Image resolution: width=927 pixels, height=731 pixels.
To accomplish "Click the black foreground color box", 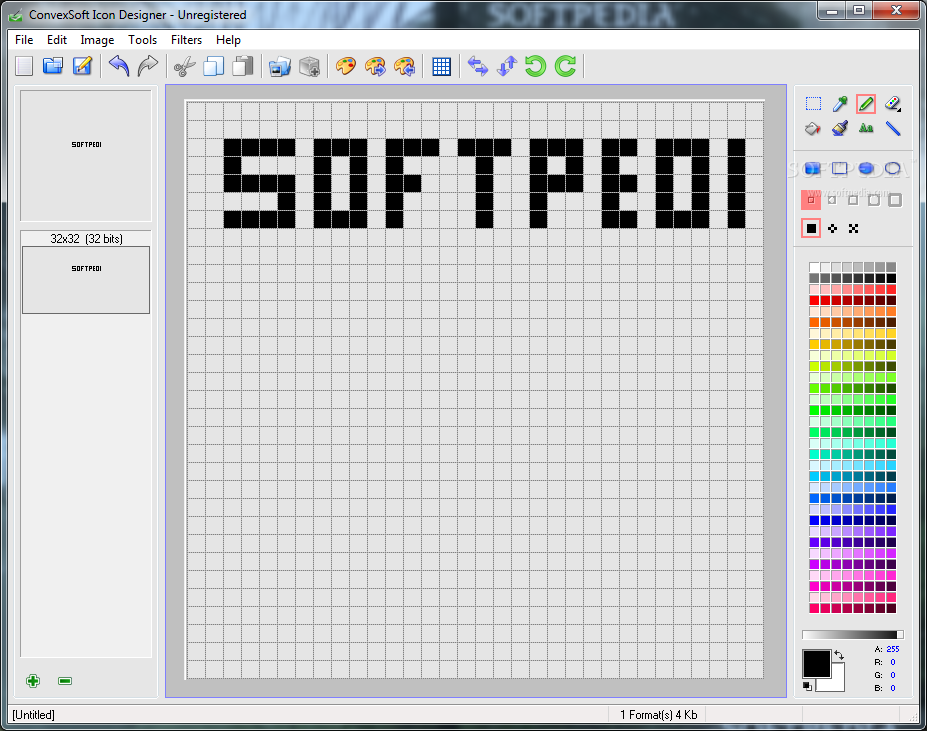I will pos(816,663).
